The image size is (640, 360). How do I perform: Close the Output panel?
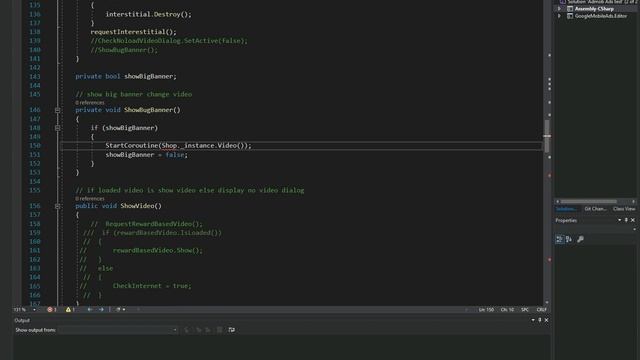[547, 320]
